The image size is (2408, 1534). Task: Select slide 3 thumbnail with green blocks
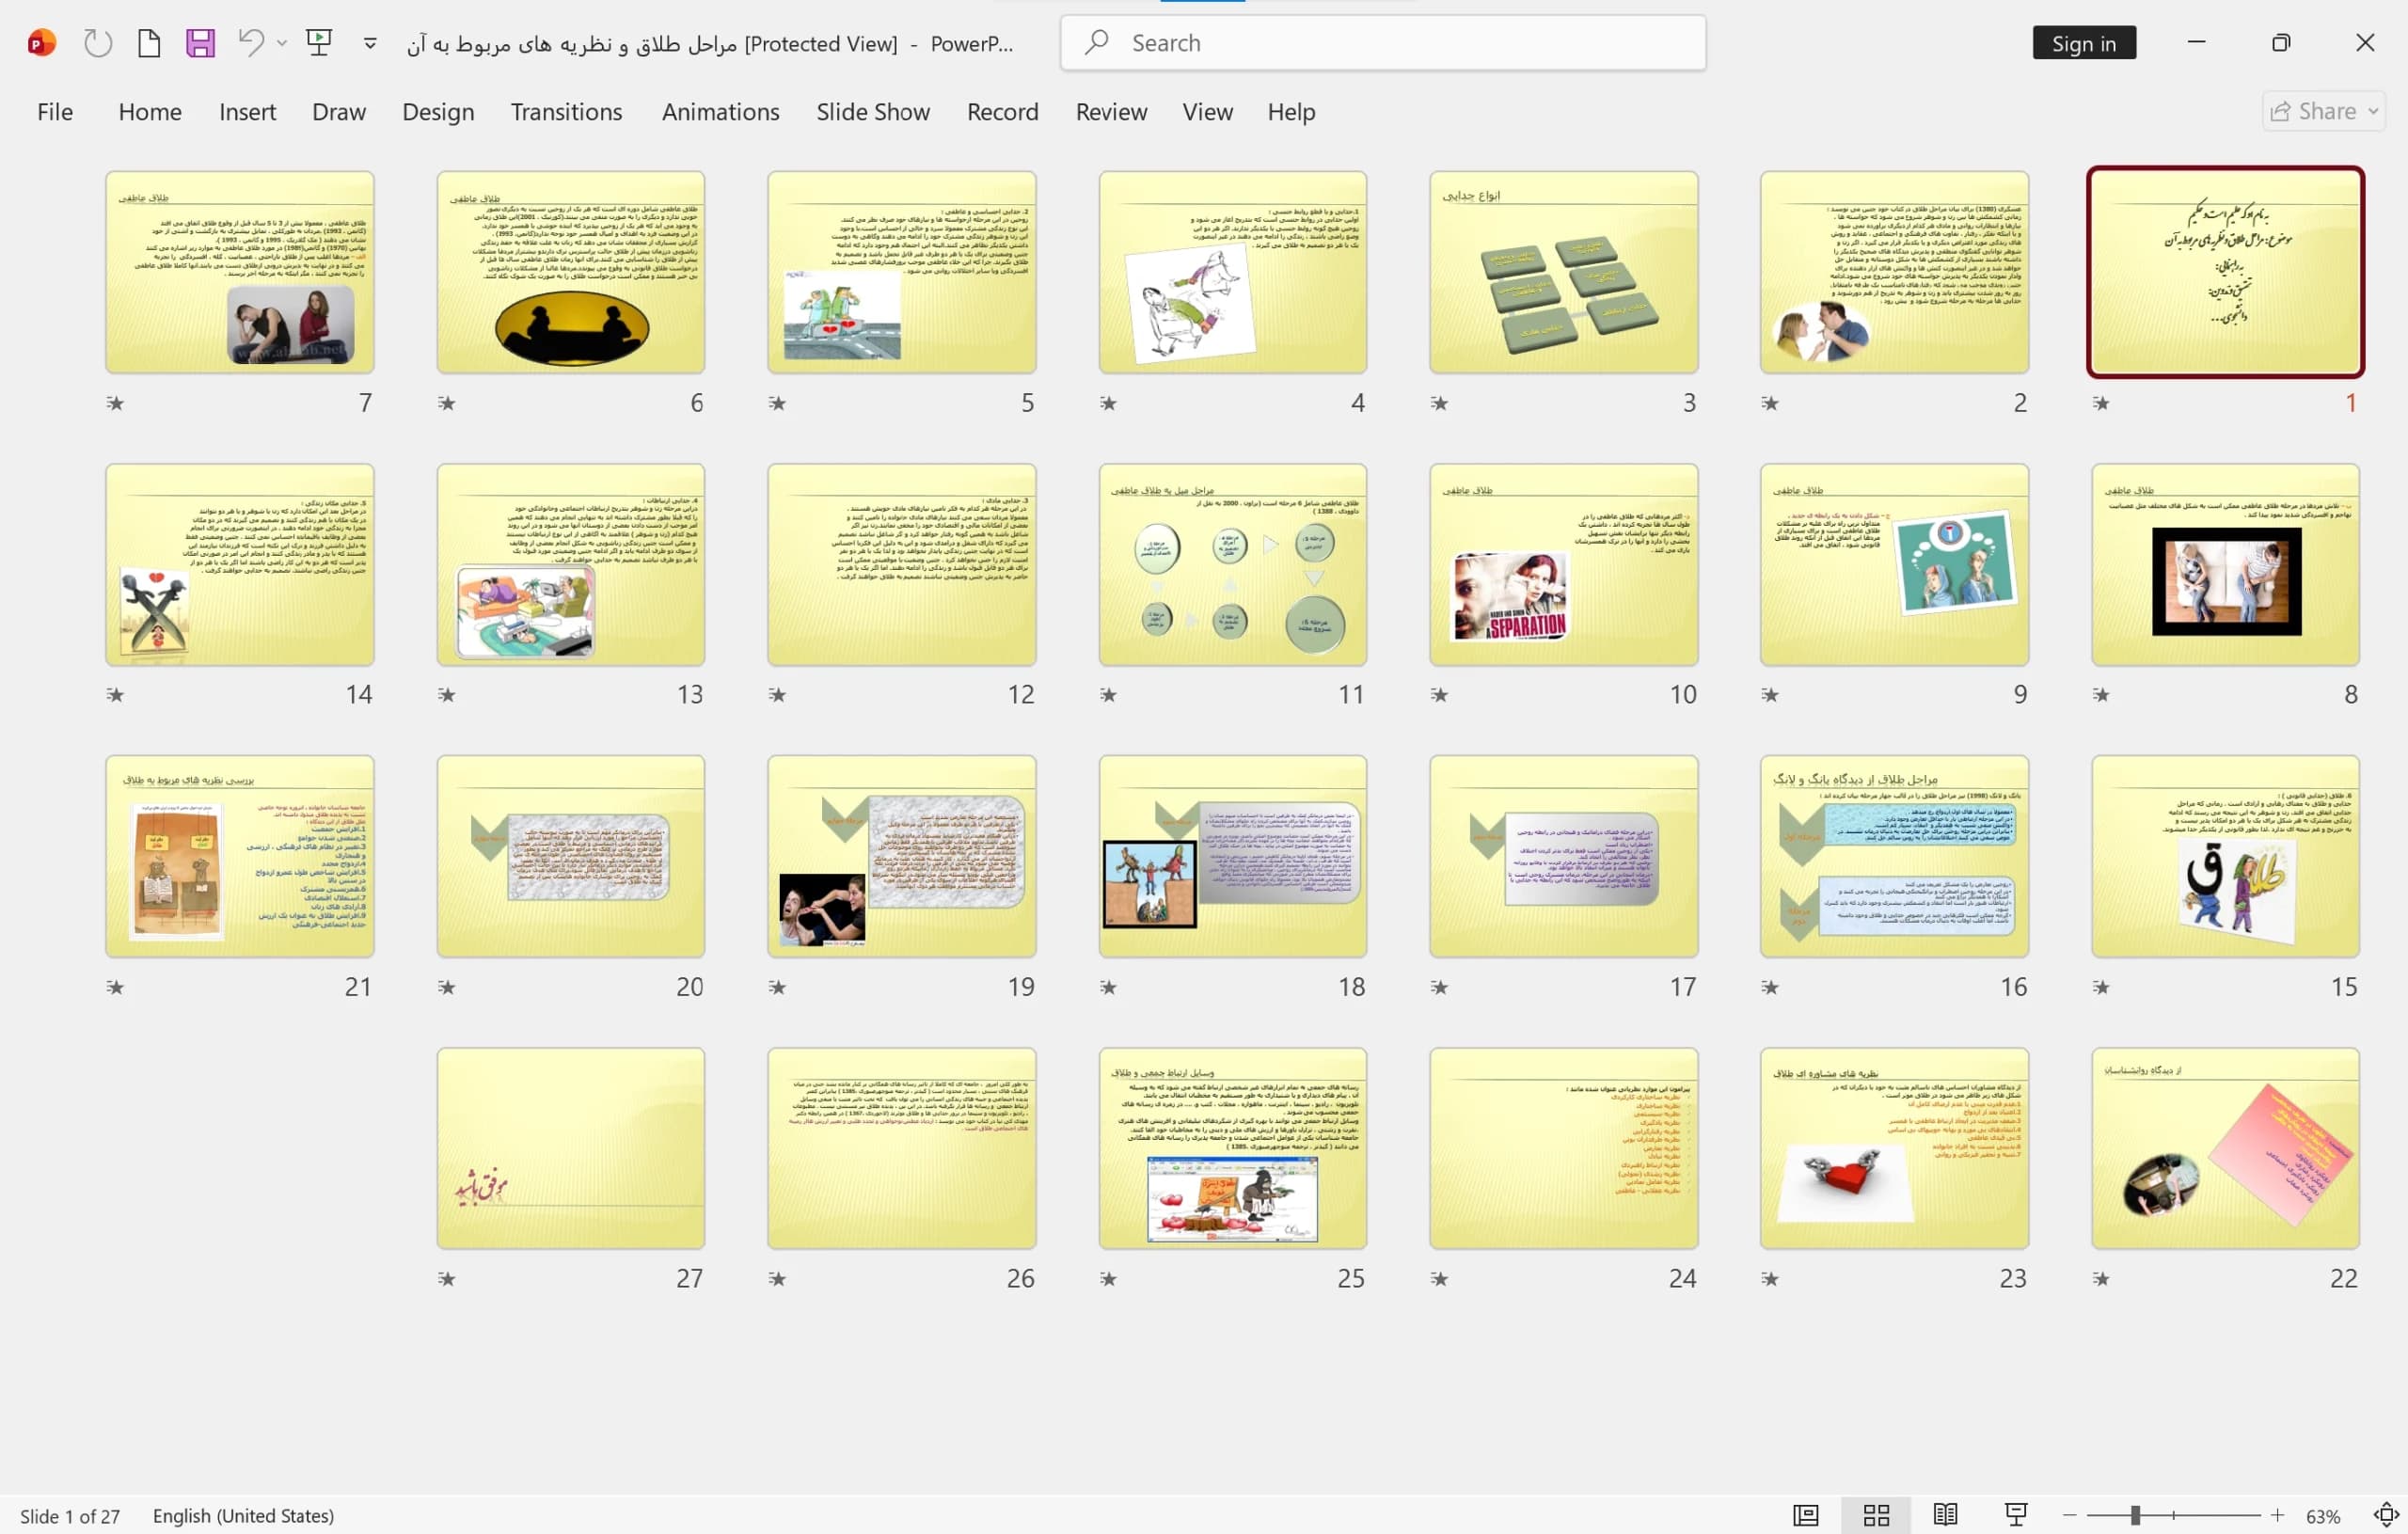(x=1564, y=272)
